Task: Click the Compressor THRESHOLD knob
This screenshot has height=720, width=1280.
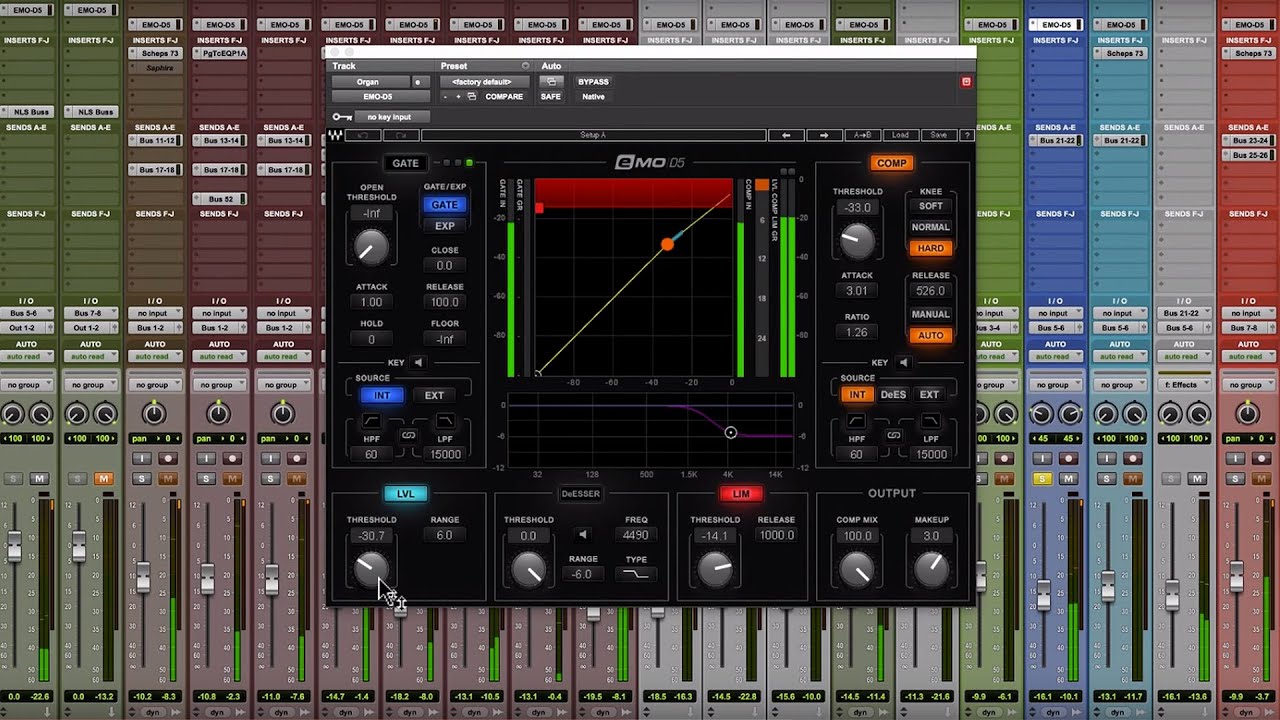Action: 856,239
